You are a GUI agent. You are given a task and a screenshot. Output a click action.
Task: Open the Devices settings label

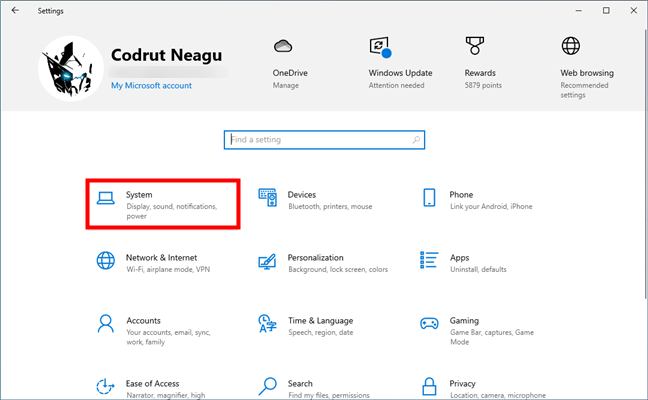(x=302, y=195)
